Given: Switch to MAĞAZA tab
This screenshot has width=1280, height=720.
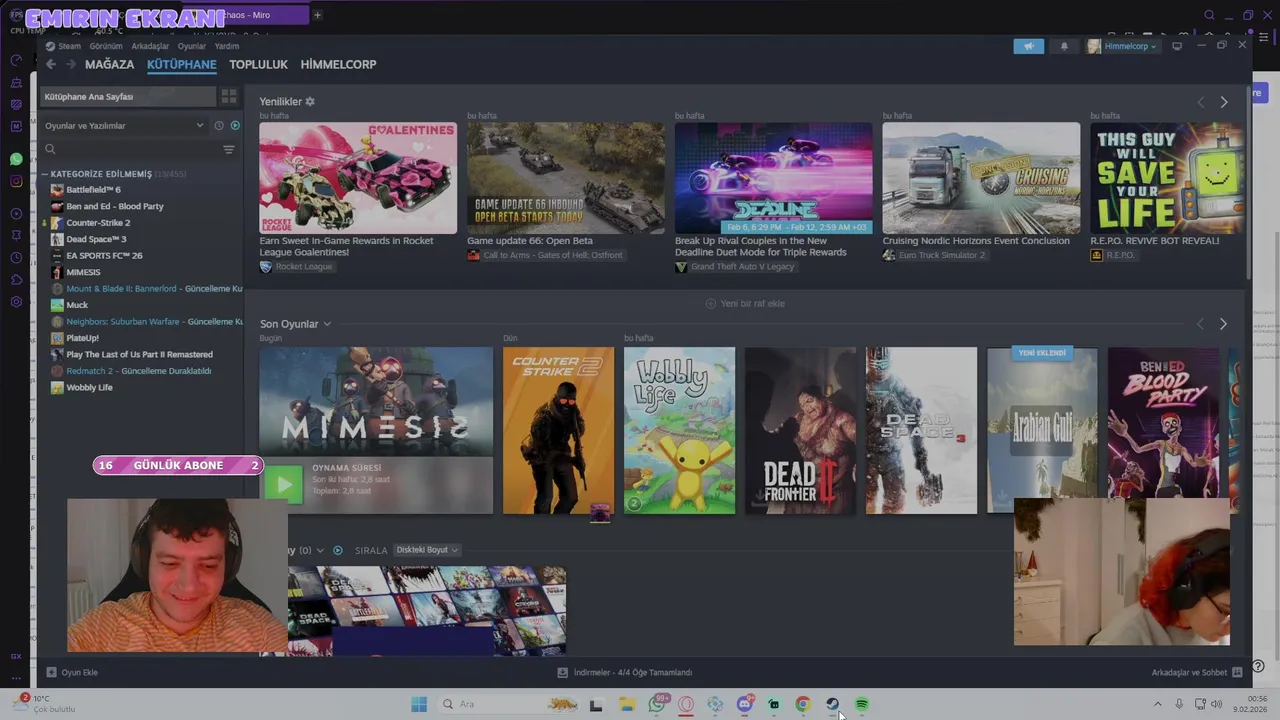Looking at the screenshot, I should [109, 64].
